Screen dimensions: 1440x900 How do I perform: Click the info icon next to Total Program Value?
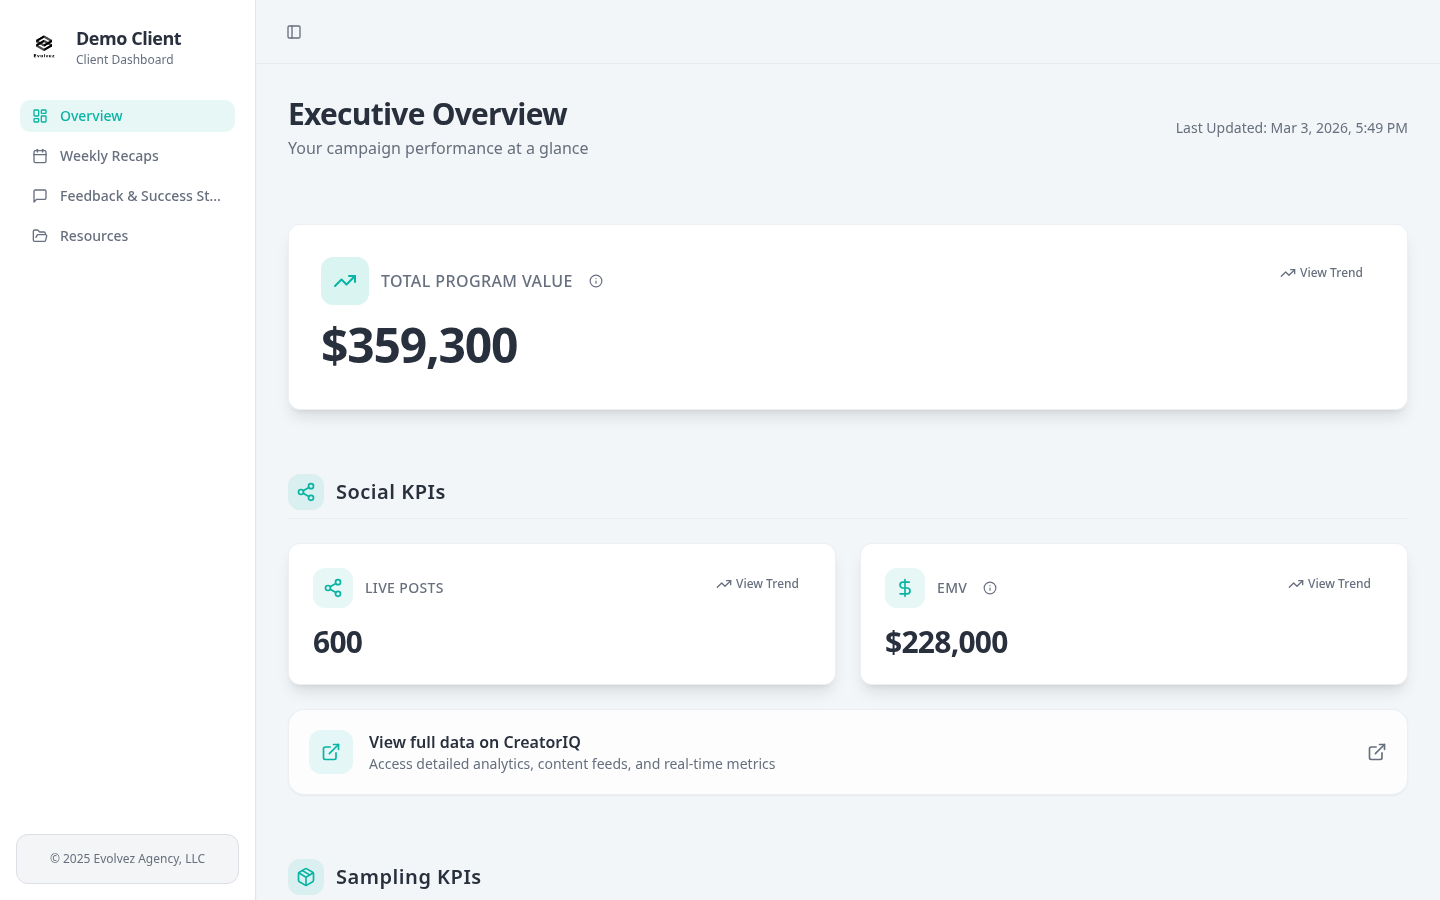pyautogui.click(x=596, y=281)
